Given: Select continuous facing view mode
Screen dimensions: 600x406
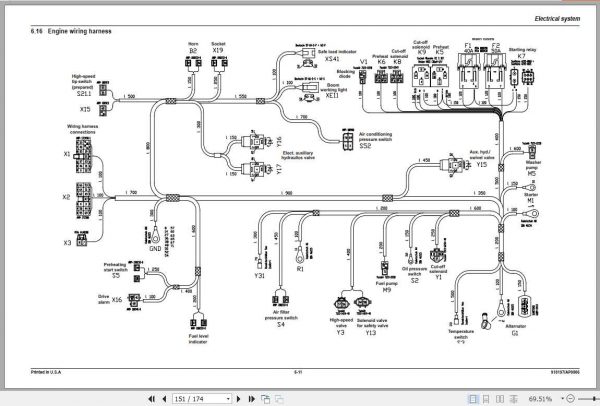Looking at the screenshot, I should (x=514, y=399).
